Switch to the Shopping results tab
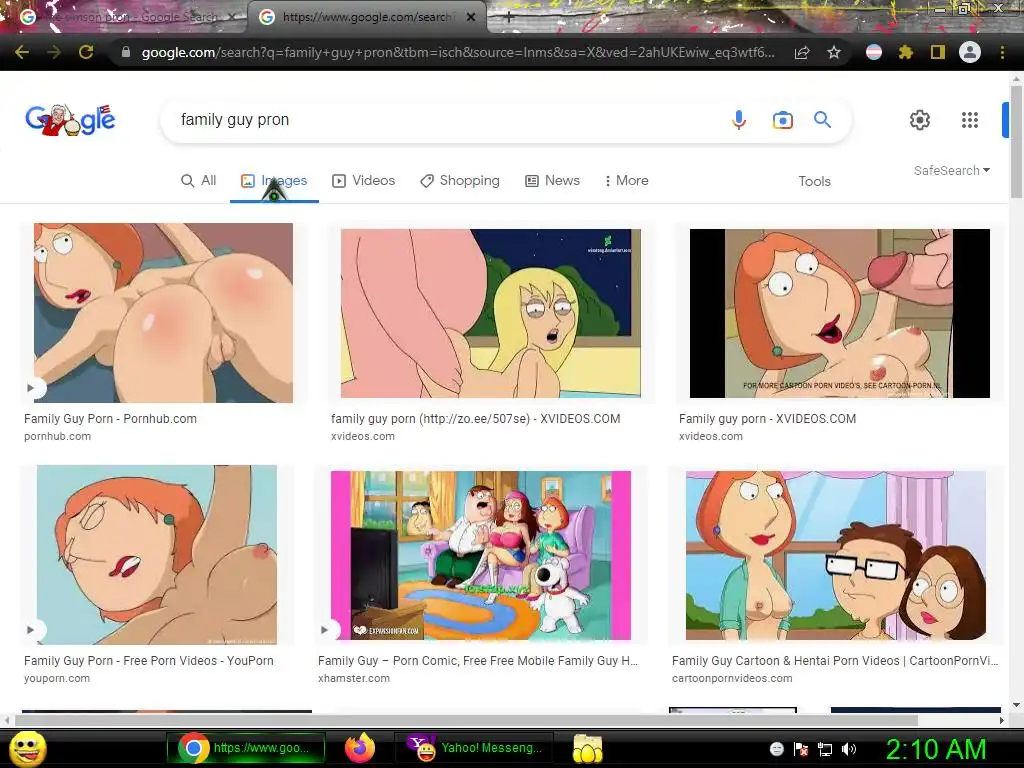Image resolution: width=1024 pixels, height=768 pixels. point(460,181)
